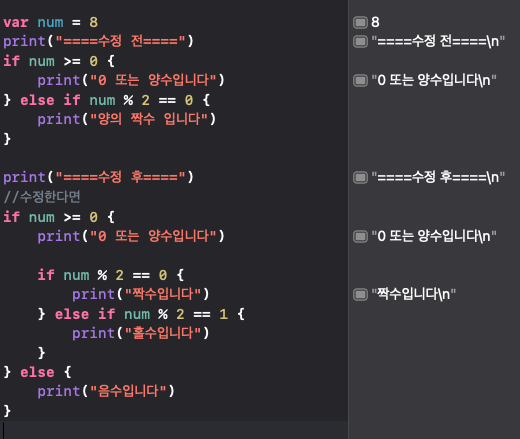Click line "} else if num % 2 == 1 {"

tap(141, 314)
